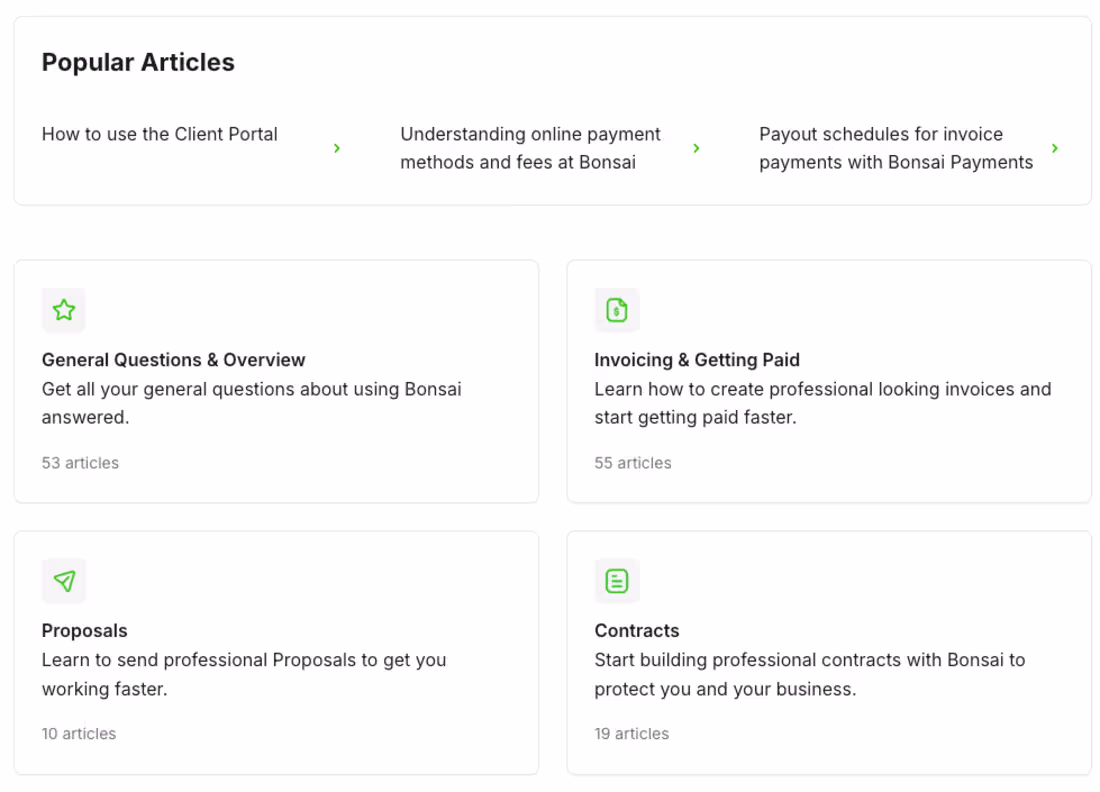Click description text about professional contracts
Viewport: 1100px width, 792px height.
[809, 674]
